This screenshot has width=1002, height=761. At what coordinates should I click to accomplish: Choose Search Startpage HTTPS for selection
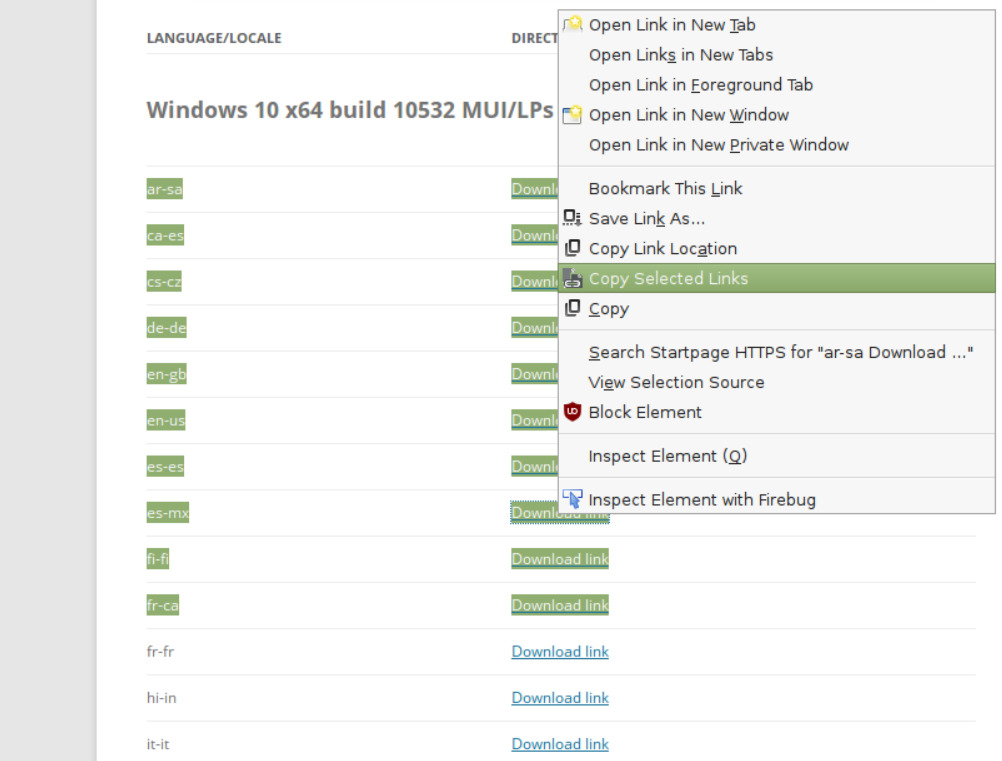coord(776,352)
